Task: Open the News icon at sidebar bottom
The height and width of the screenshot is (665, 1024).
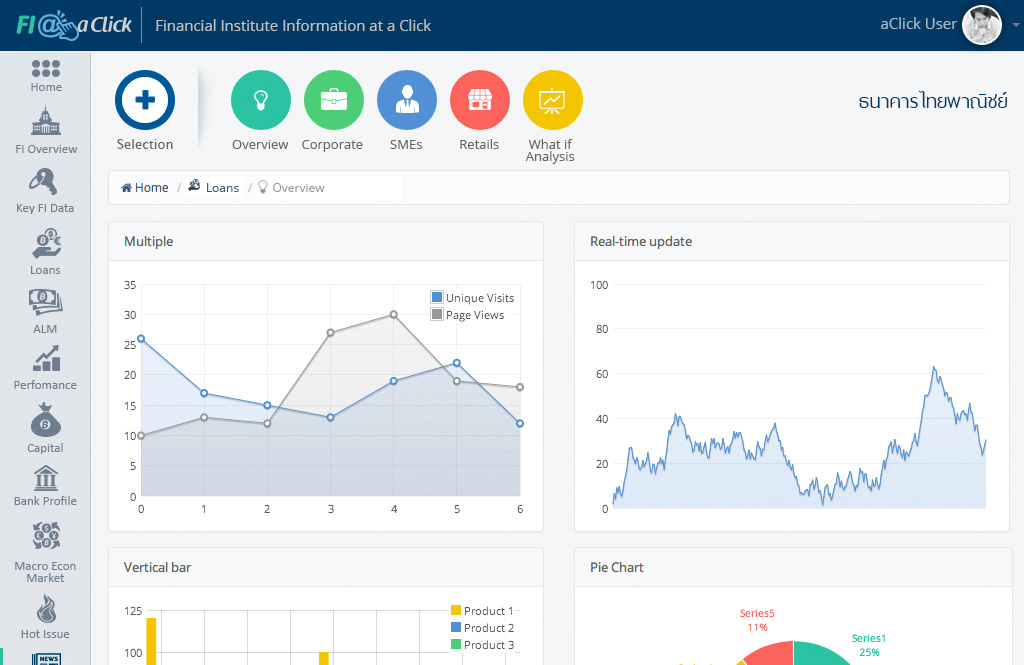Action: 46,658
